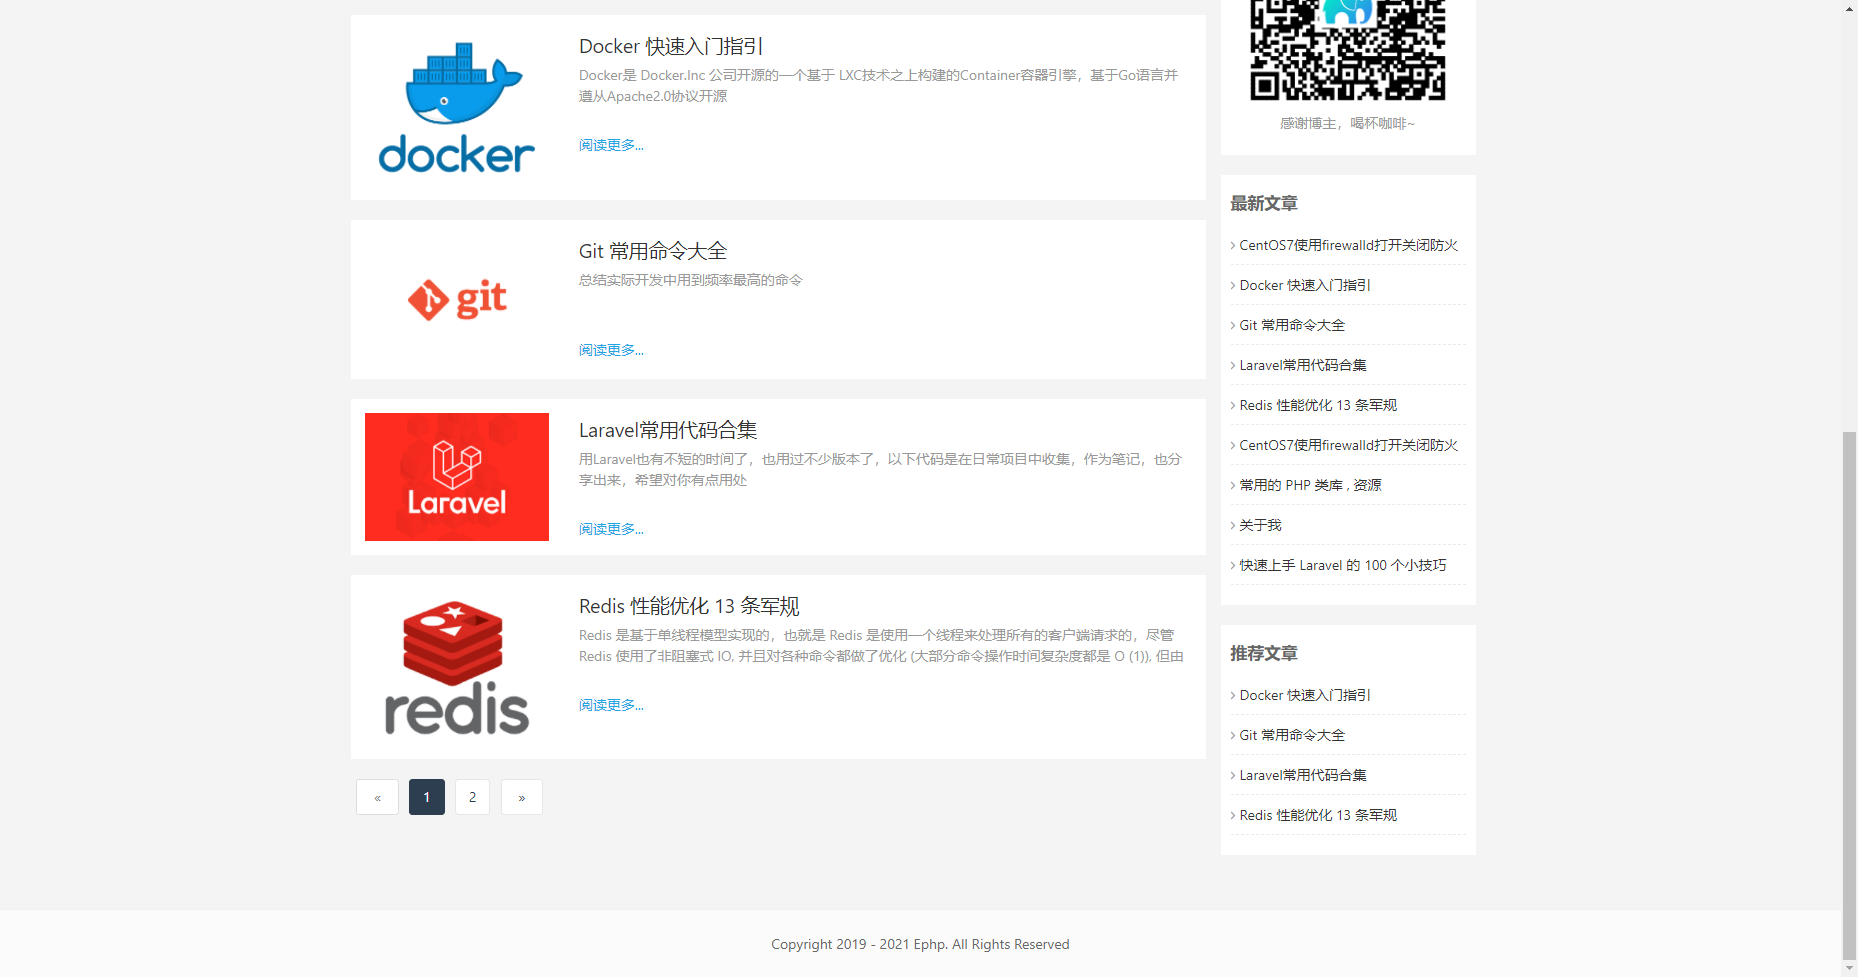This screenshot has height=977, width=1858.
Task: Open the red Laravel logo thumbnail
Action: [x=457, y=477]
